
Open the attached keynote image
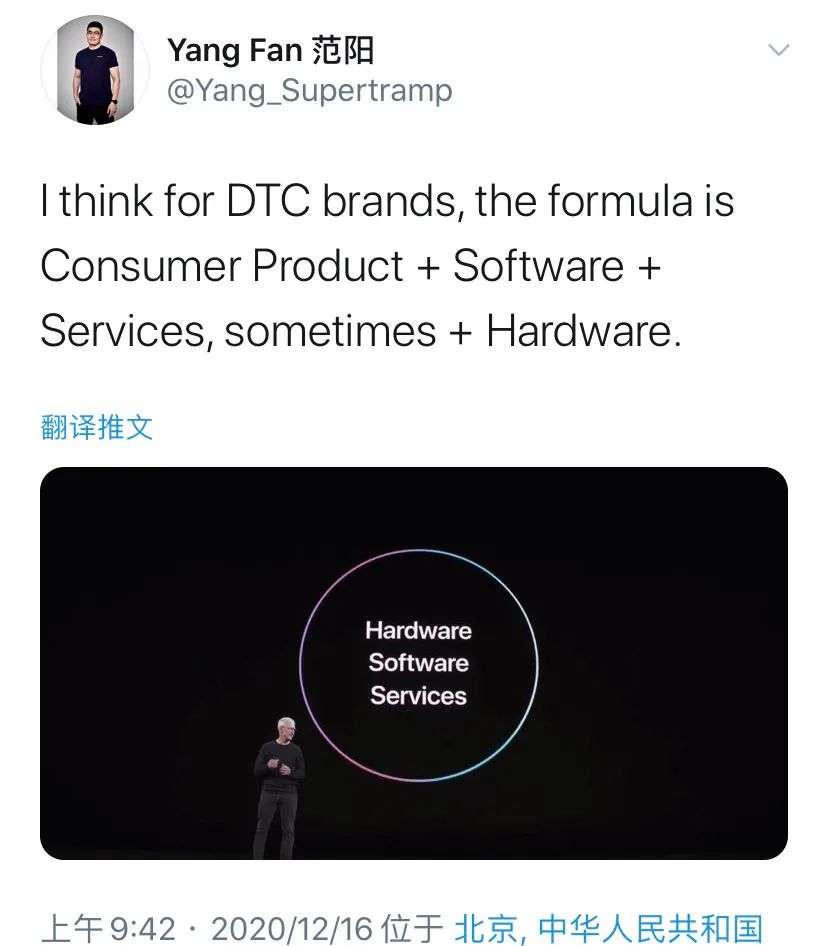tap(414, 663)
